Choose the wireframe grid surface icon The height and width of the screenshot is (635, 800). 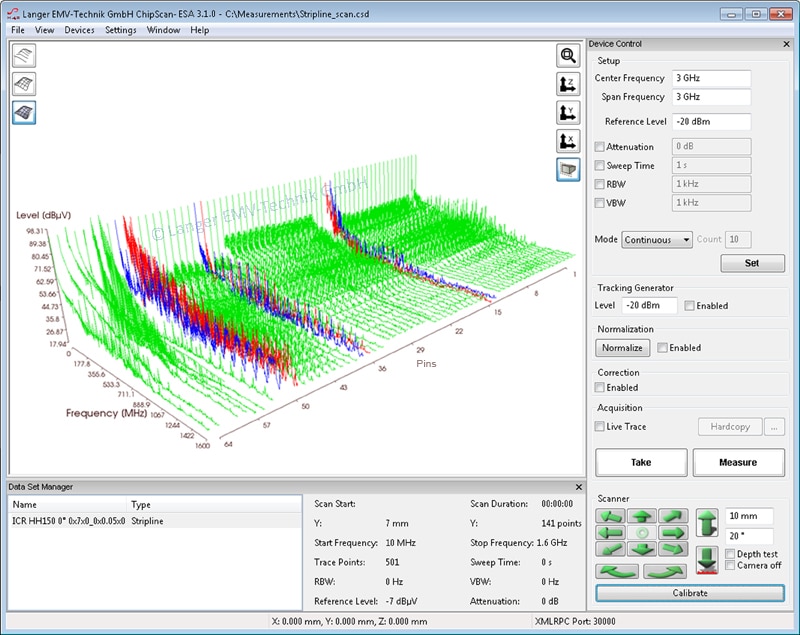point(24,84)
